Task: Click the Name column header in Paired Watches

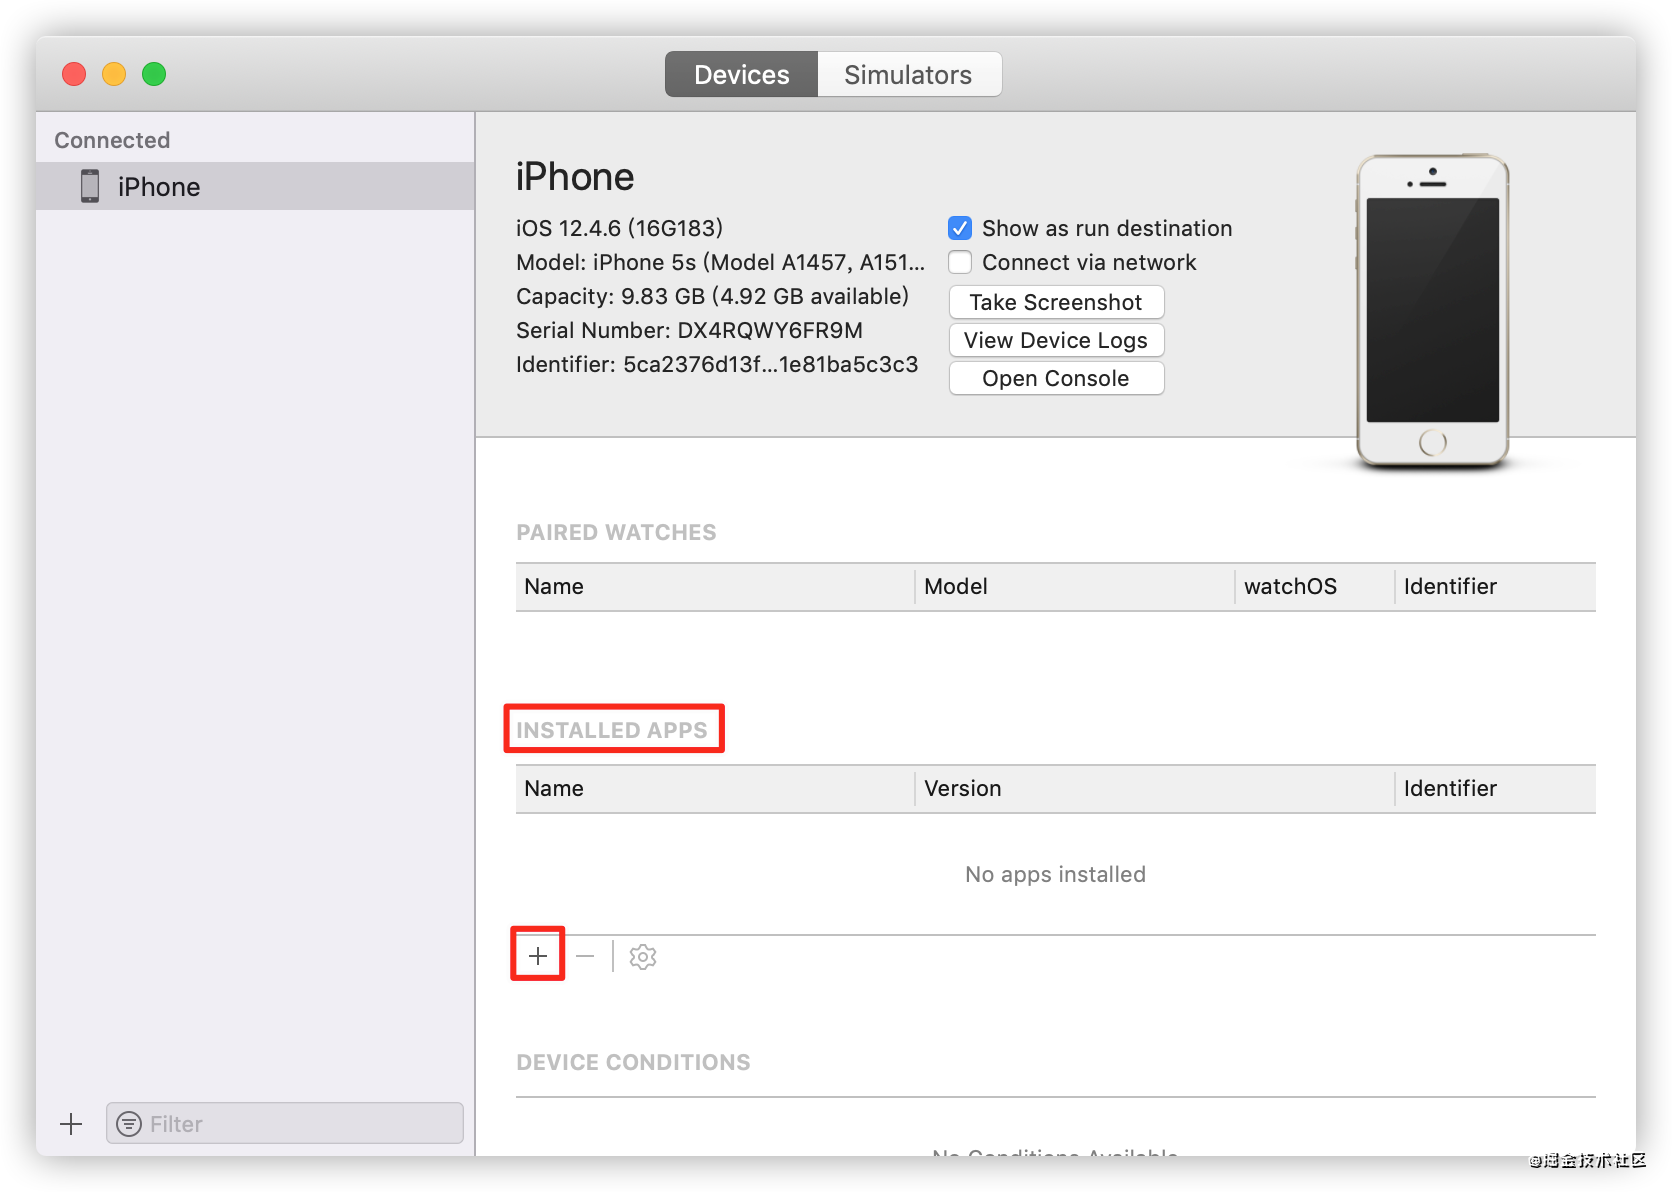Action: point(715,587)
